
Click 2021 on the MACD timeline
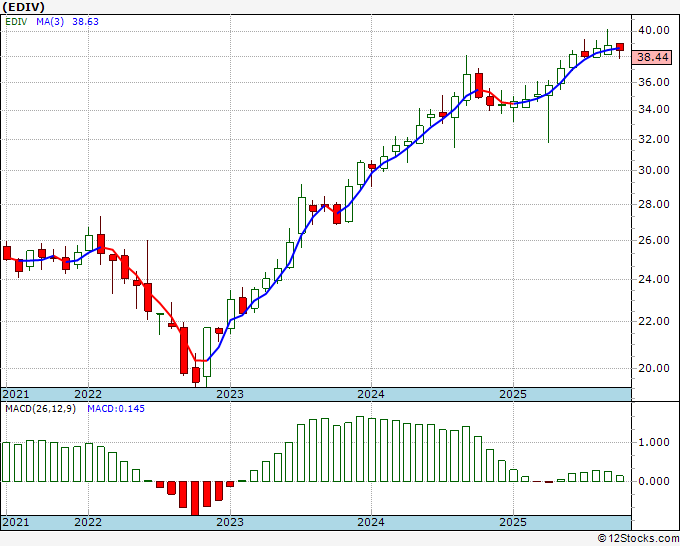click(16, 522)
